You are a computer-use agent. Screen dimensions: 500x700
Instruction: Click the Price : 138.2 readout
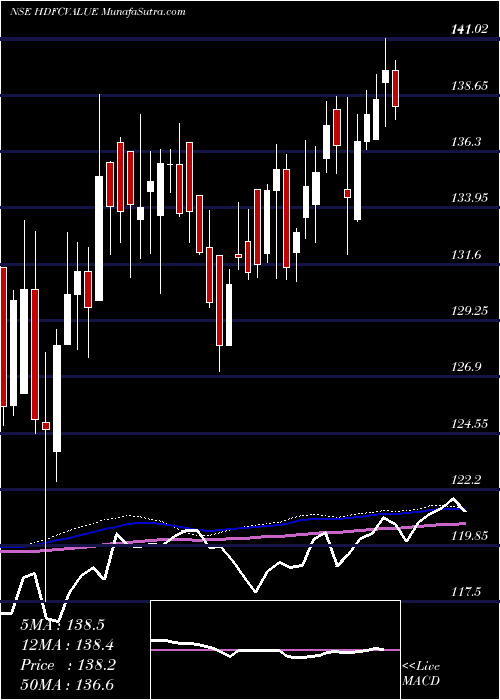tap(68, 665)
